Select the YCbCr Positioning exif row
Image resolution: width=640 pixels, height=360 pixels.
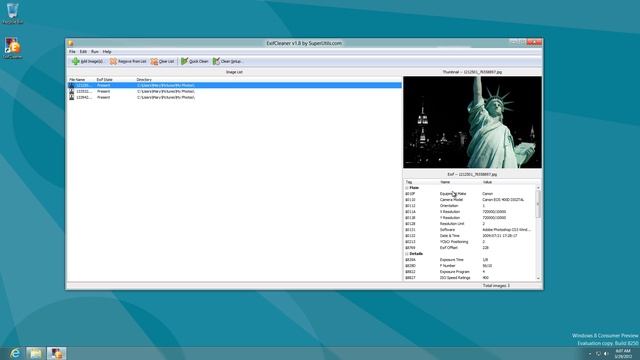[x=469, y=242]
